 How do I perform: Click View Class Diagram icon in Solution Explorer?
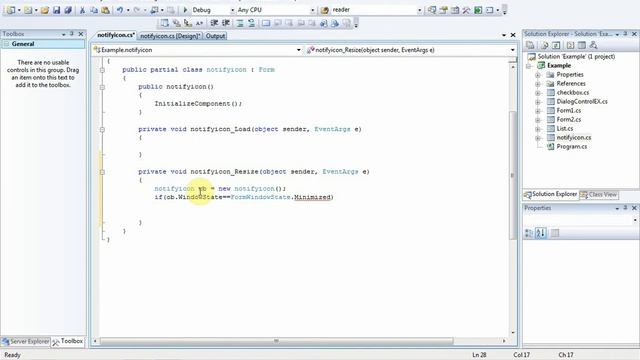(593, 45)
